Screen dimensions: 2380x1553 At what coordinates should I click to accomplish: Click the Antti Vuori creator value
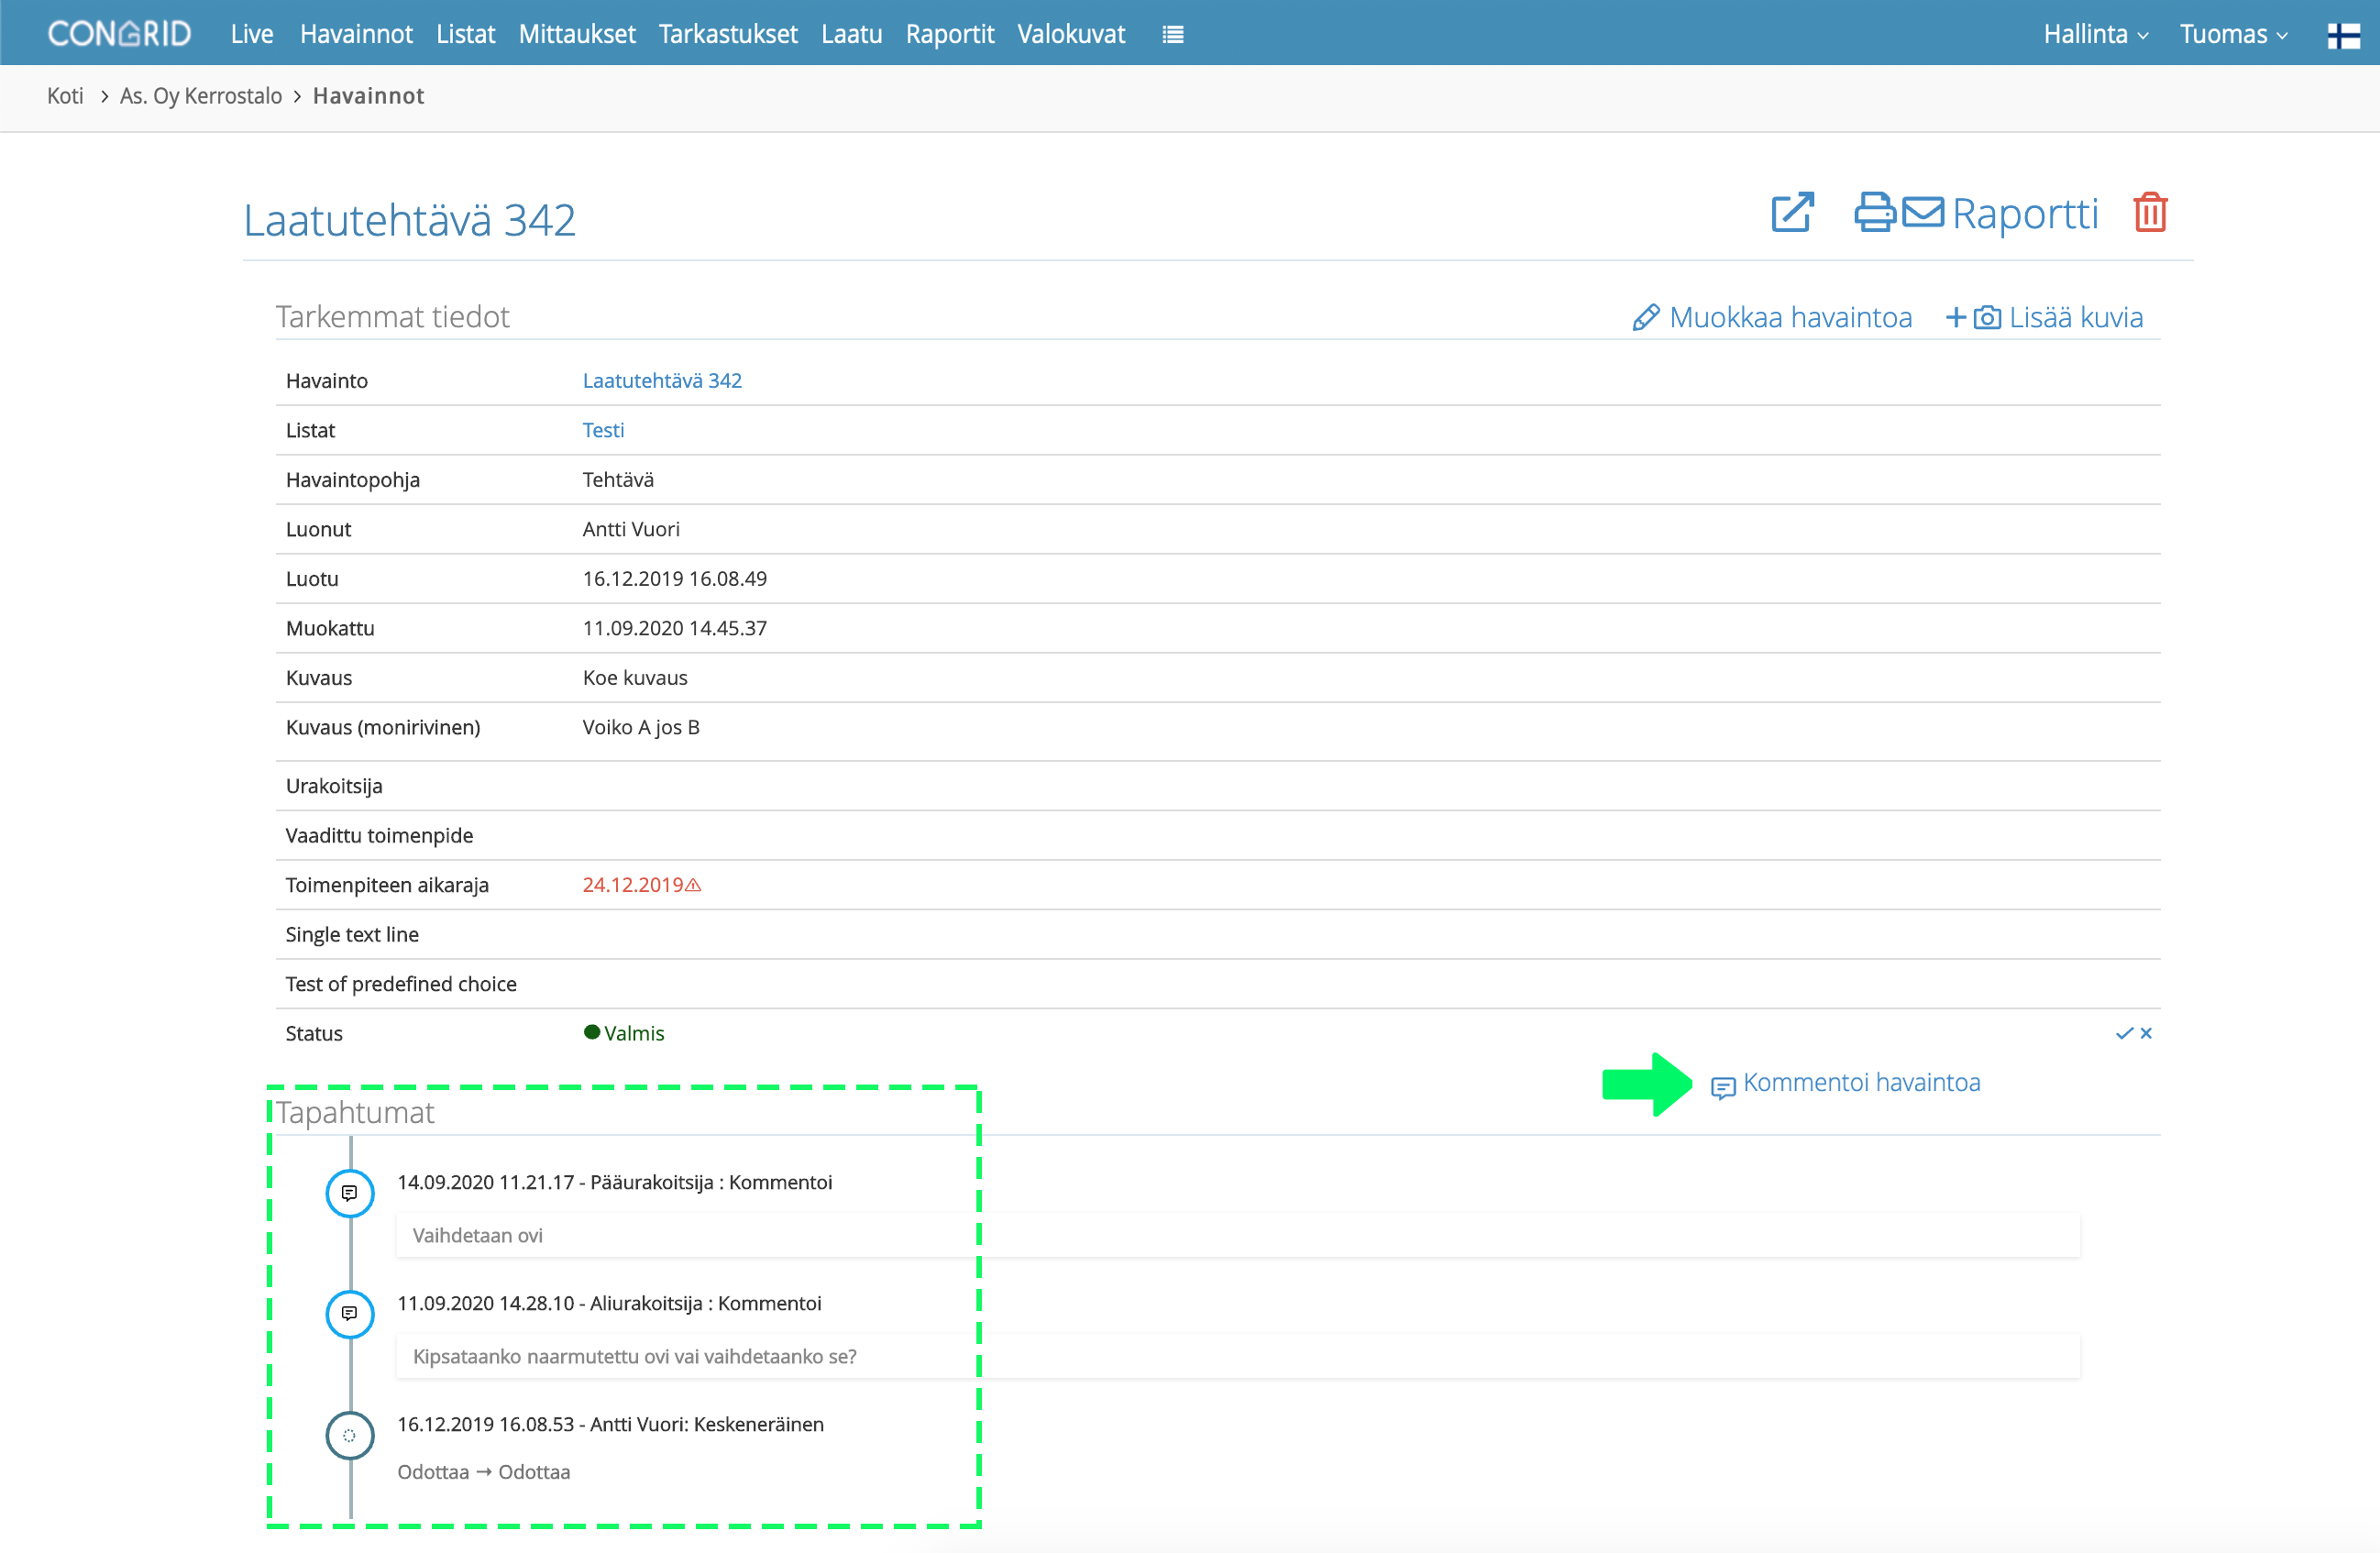pyautogui.click(x=631, y=529)
